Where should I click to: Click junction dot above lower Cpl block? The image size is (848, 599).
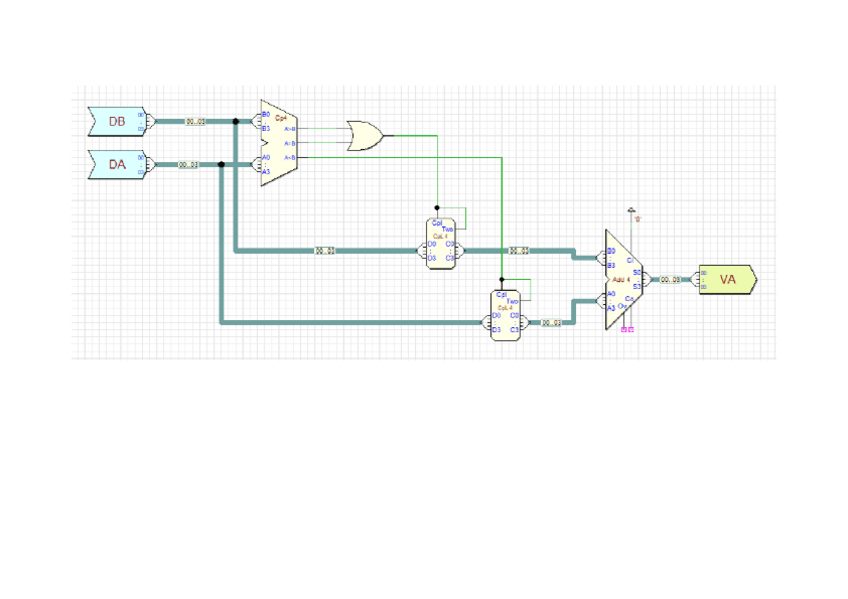[x=501, y=280]
